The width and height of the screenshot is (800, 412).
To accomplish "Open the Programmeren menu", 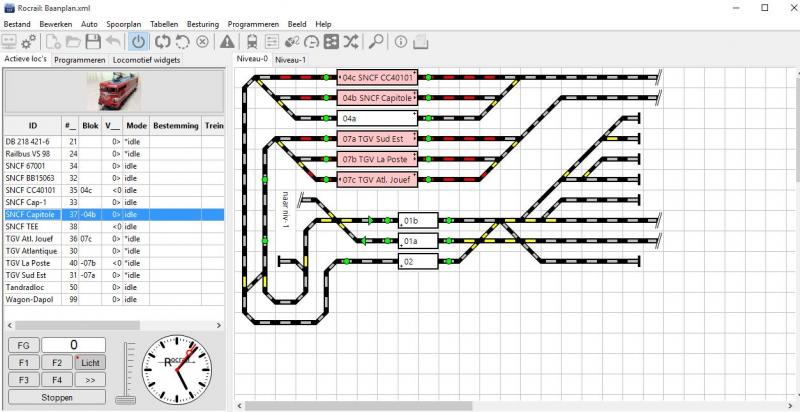I will 253,24.
